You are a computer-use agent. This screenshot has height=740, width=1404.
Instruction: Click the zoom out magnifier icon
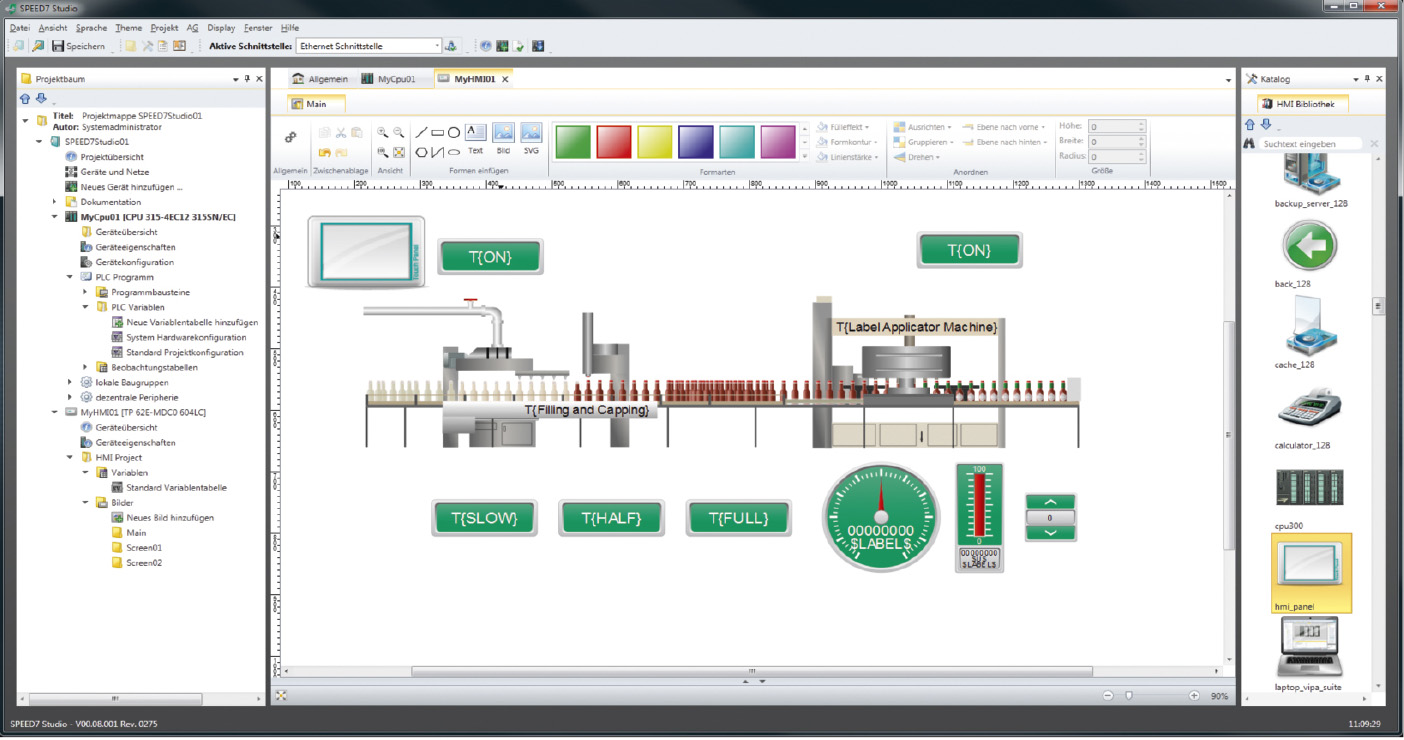[399, 132]
